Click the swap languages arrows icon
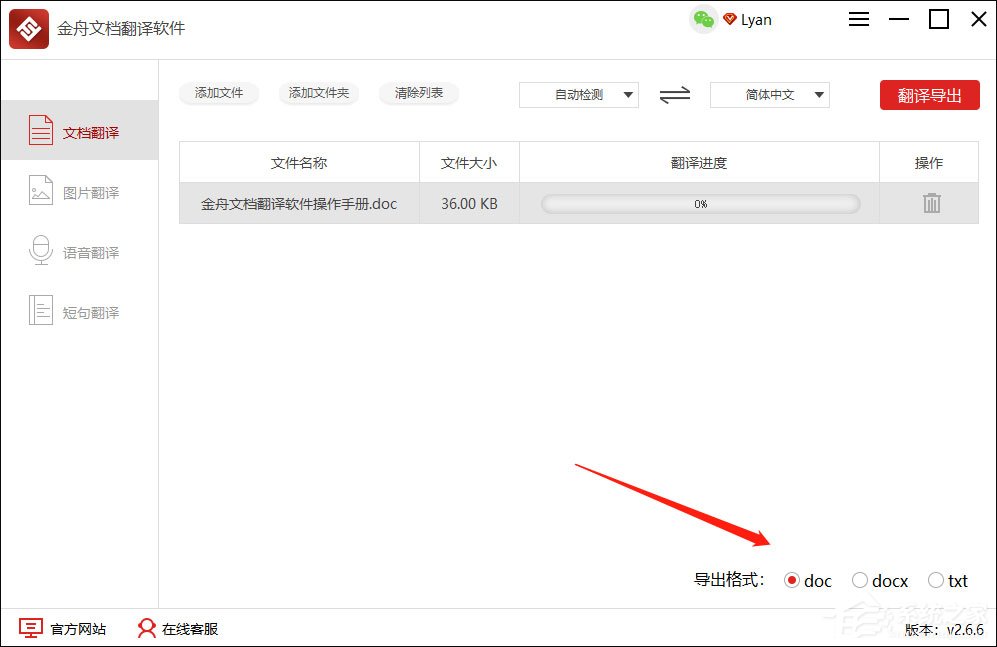This screenshot has height=647, width=997. (x=674, y=94)
